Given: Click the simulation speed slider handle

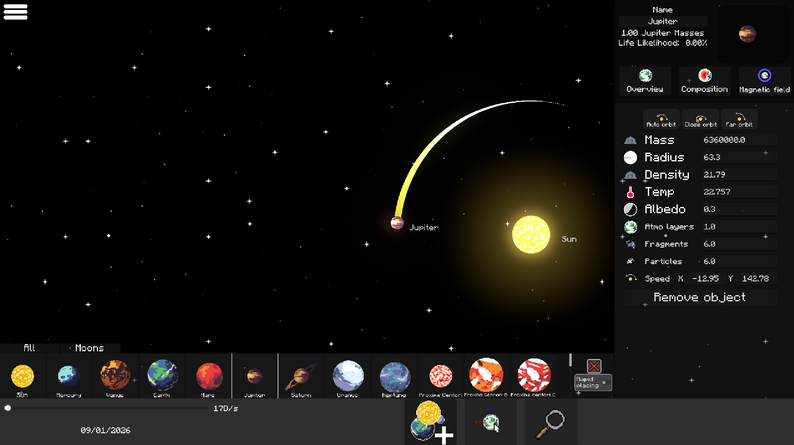Looking at the screenshot, I should click(x=8, y=408).
